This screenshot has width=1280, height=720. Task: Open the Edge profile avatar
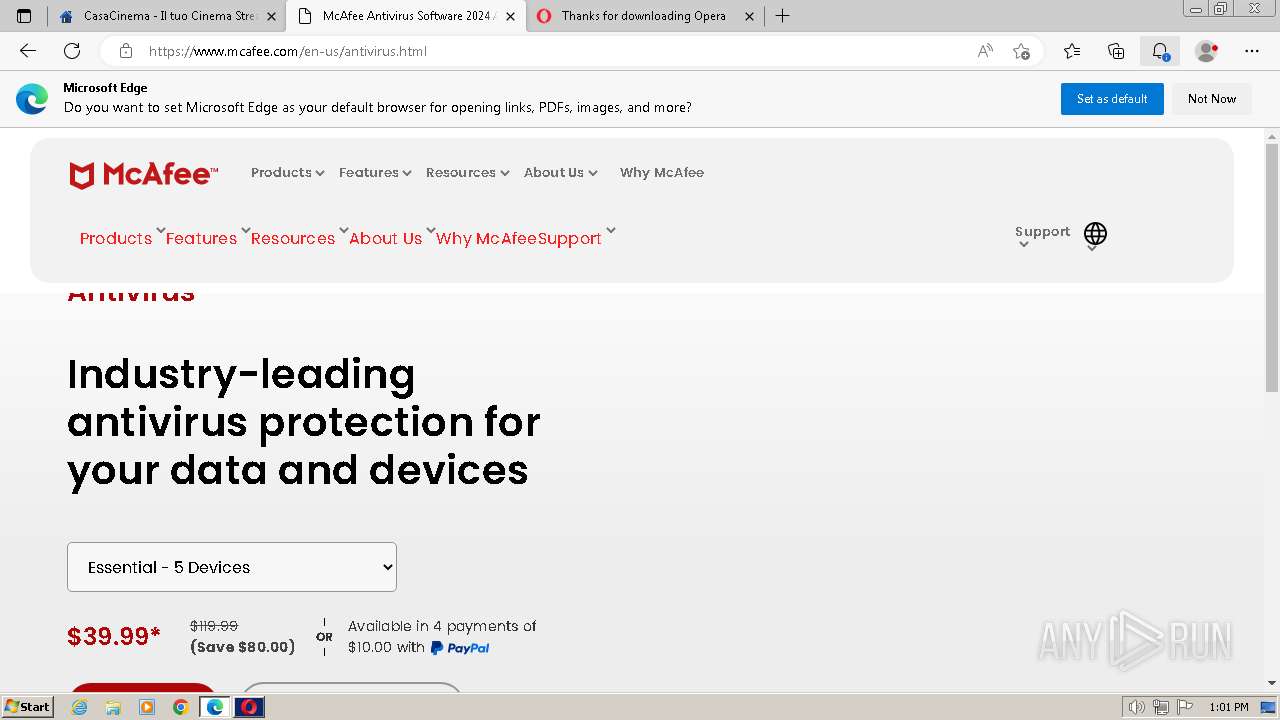pos(1207,51)
